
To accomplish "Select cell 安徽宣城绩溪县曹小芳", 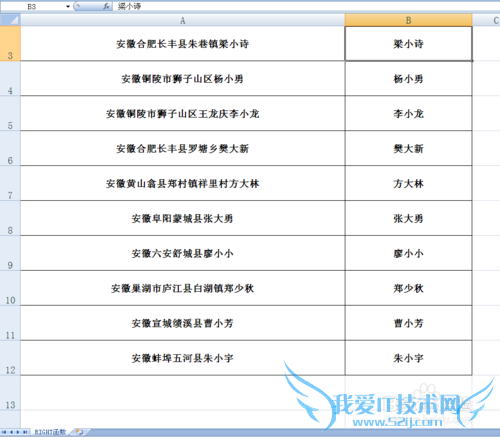I will coord(183,323).
